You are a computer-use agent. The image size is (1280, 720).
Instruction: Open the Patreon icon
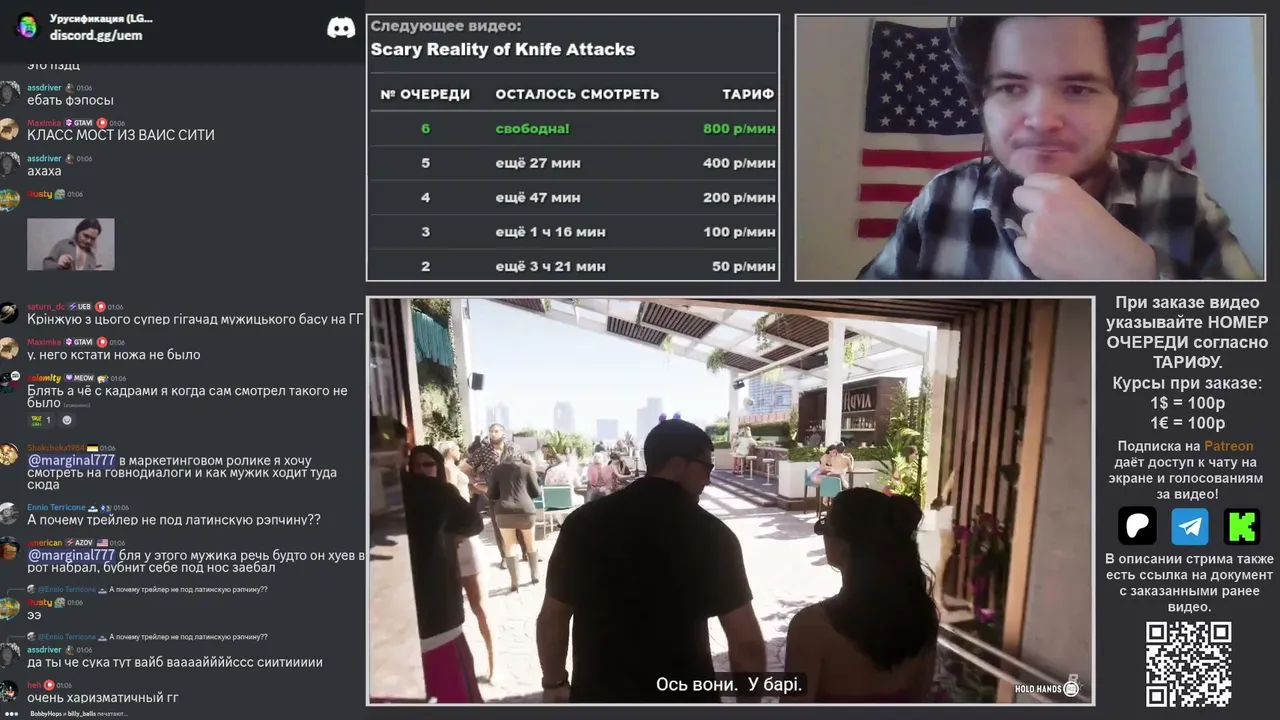(1137, 525)
